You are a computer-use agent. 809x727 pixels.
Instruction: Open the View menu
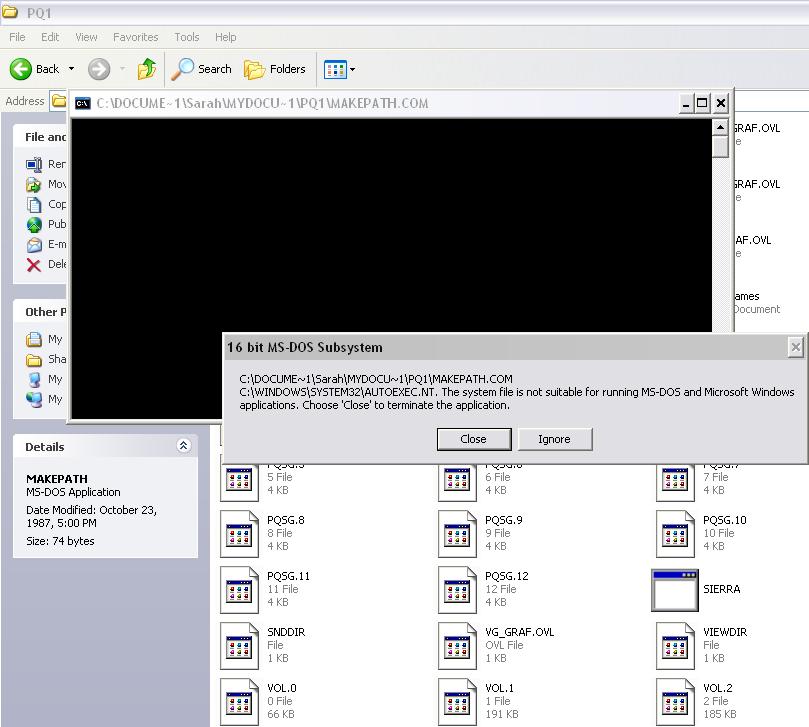86,37
